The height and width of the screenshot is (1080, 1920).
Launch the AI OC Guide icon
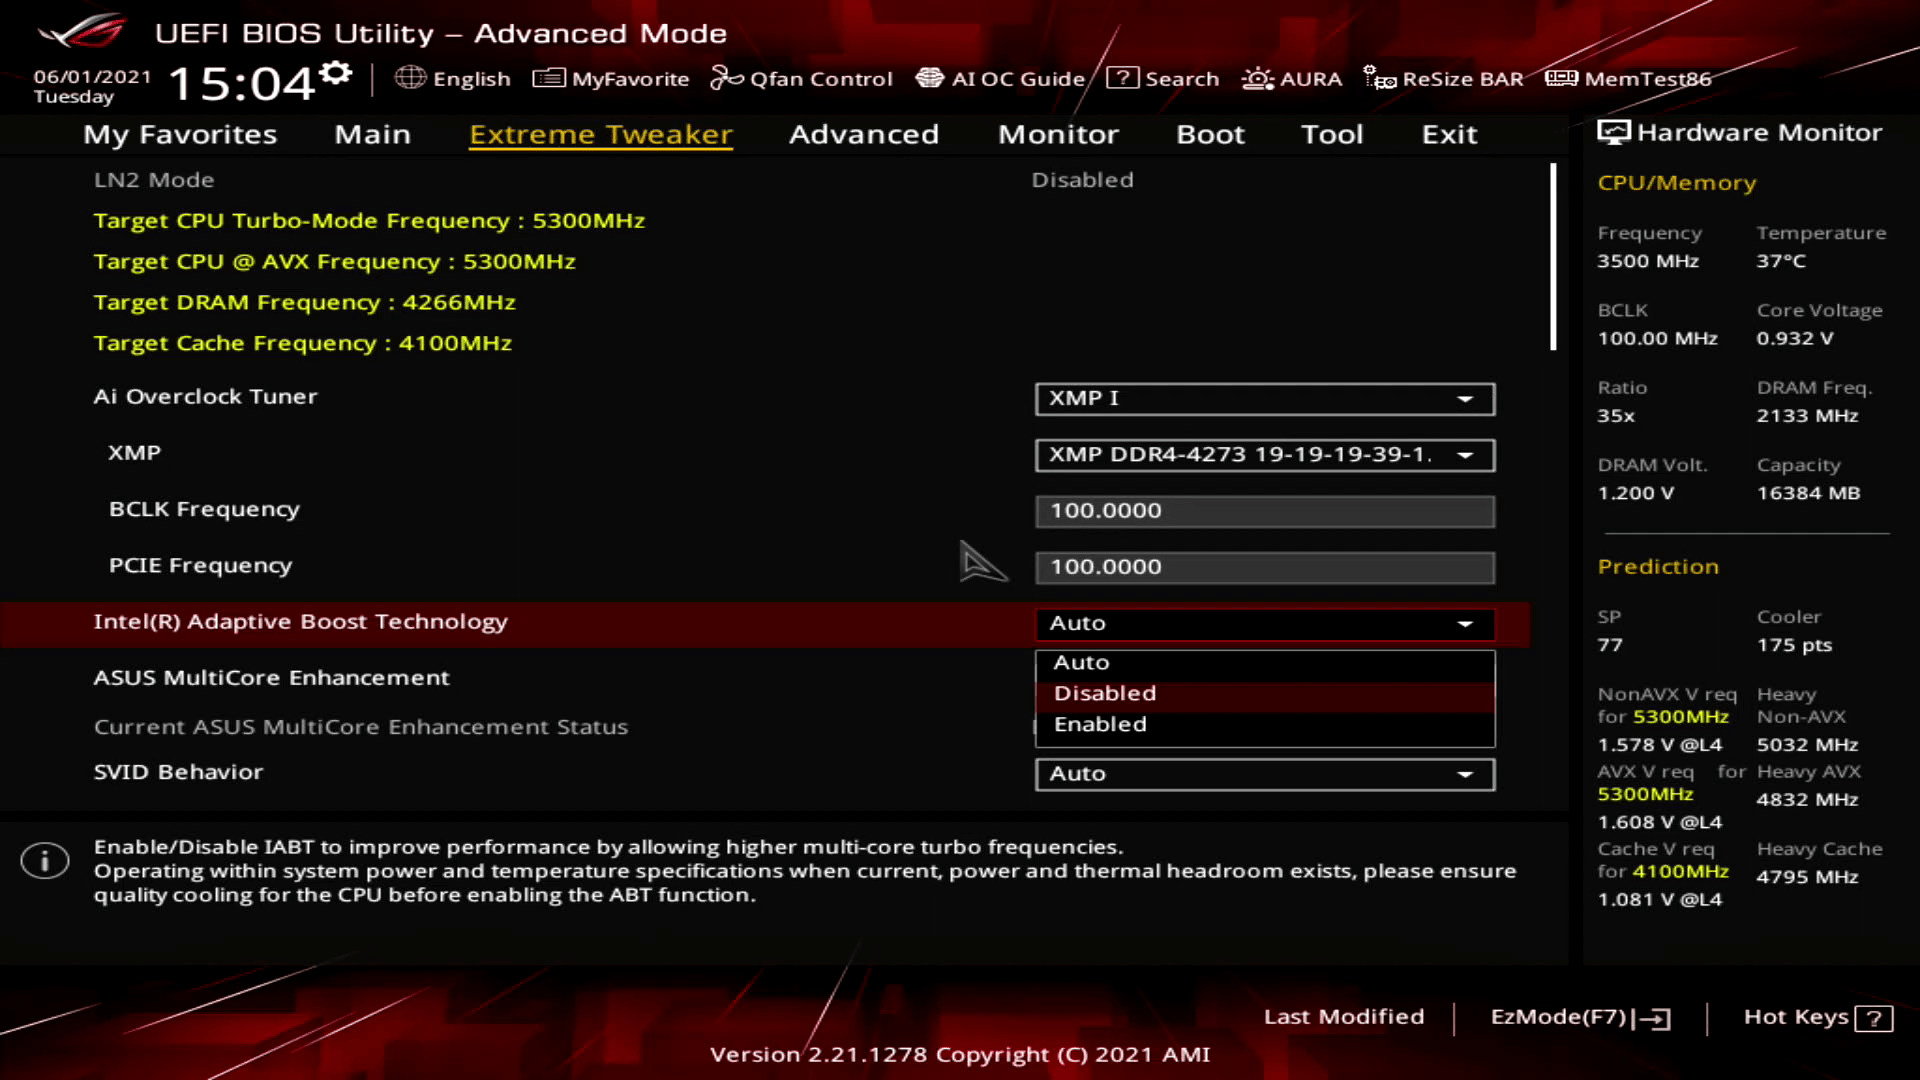tap(929, 78)
